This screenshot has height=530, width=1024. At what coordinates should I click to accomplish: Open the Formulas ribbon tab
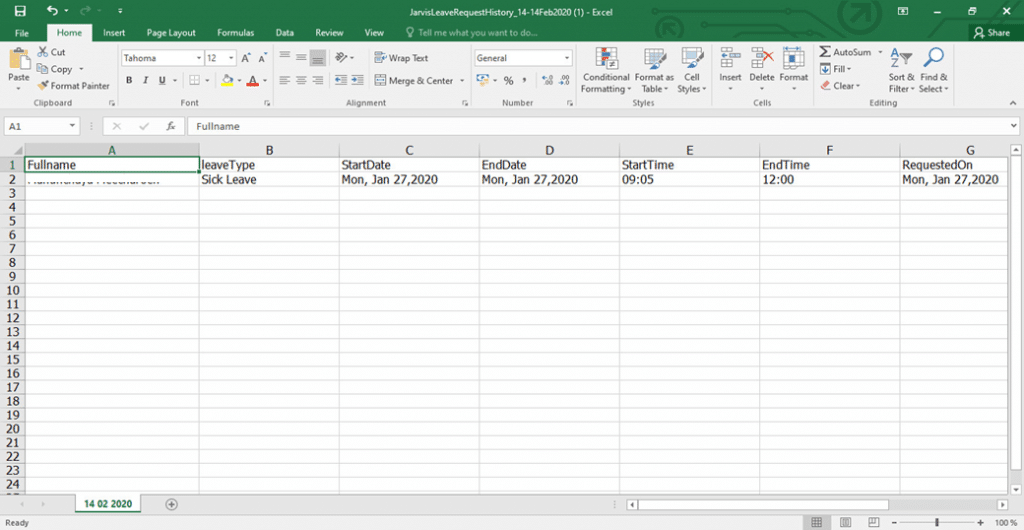coord(235,33)
